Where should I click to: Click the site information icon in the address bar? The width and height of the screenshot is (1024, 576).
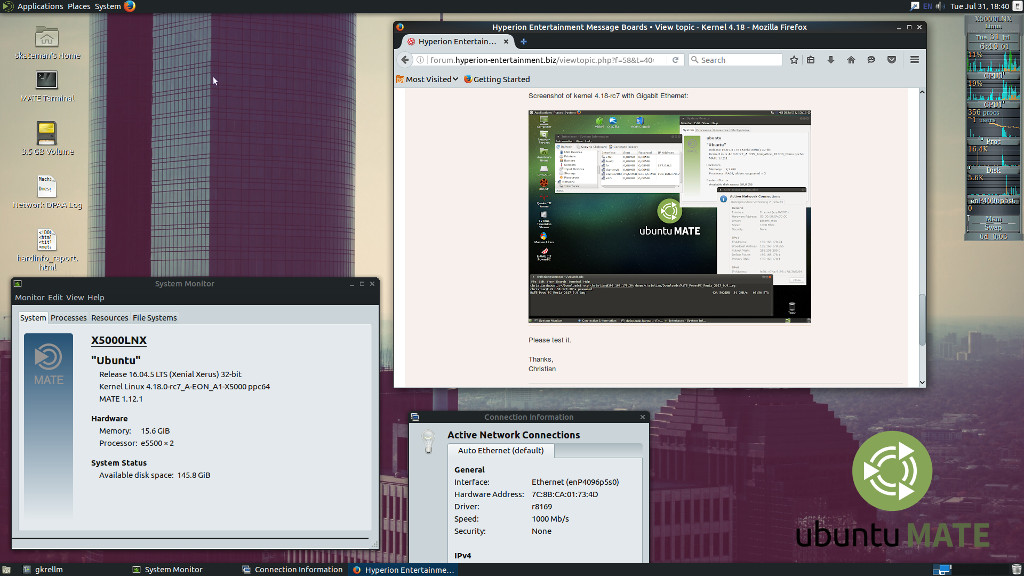pyautogui.click(x=421, y=59)
